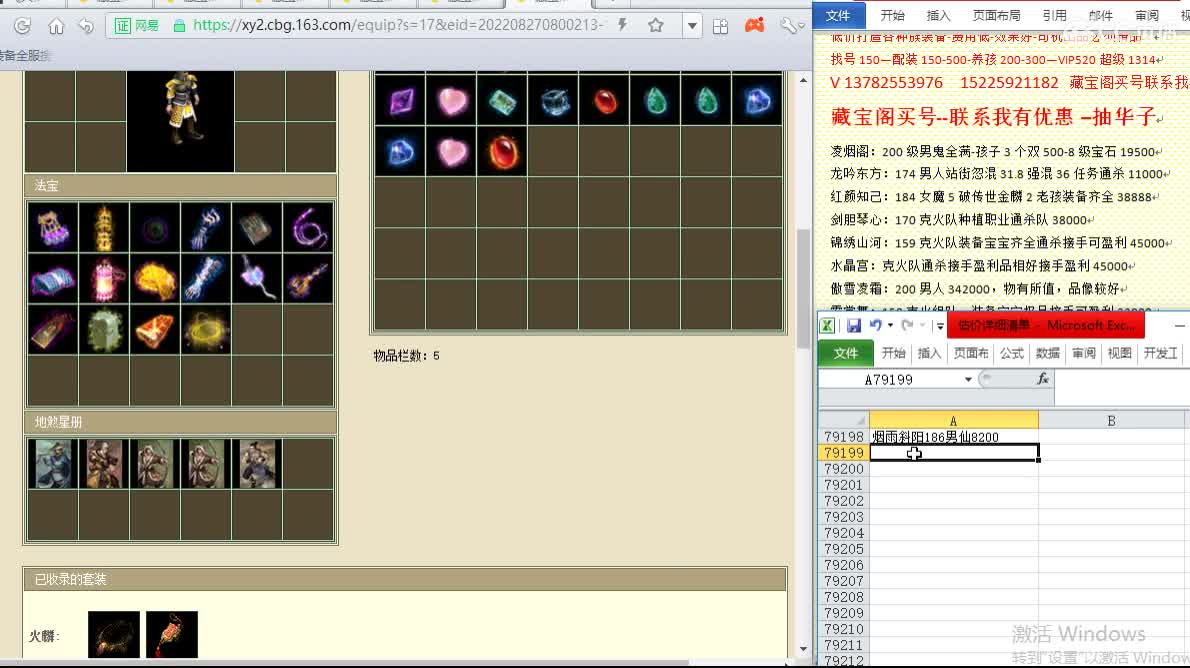
Task: Click Excel save icon in quick access
Action: 854,326
